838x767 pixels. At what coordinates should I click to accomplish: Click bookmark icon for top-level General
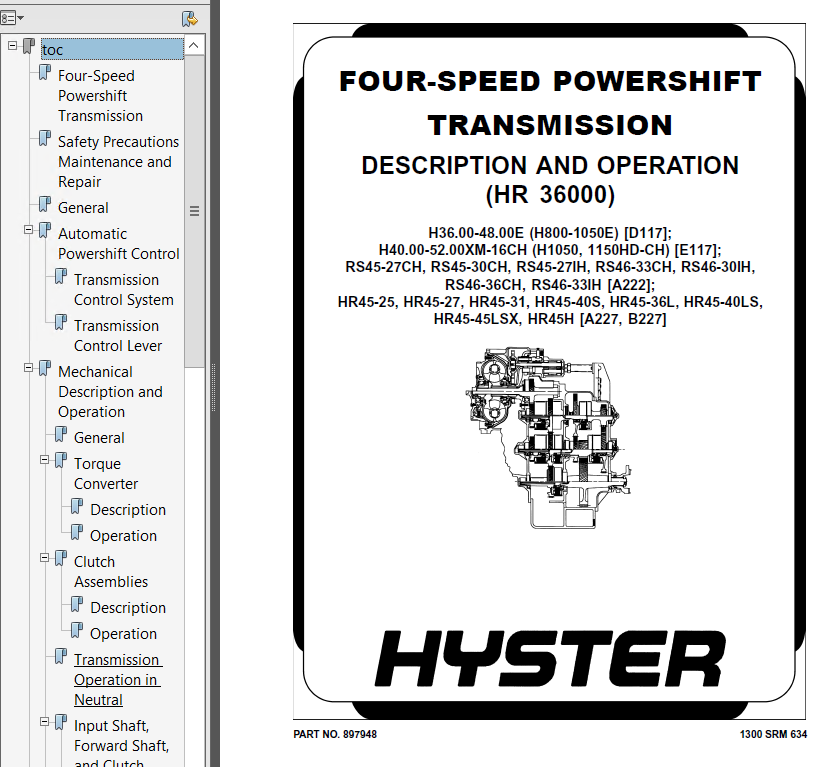45,204
